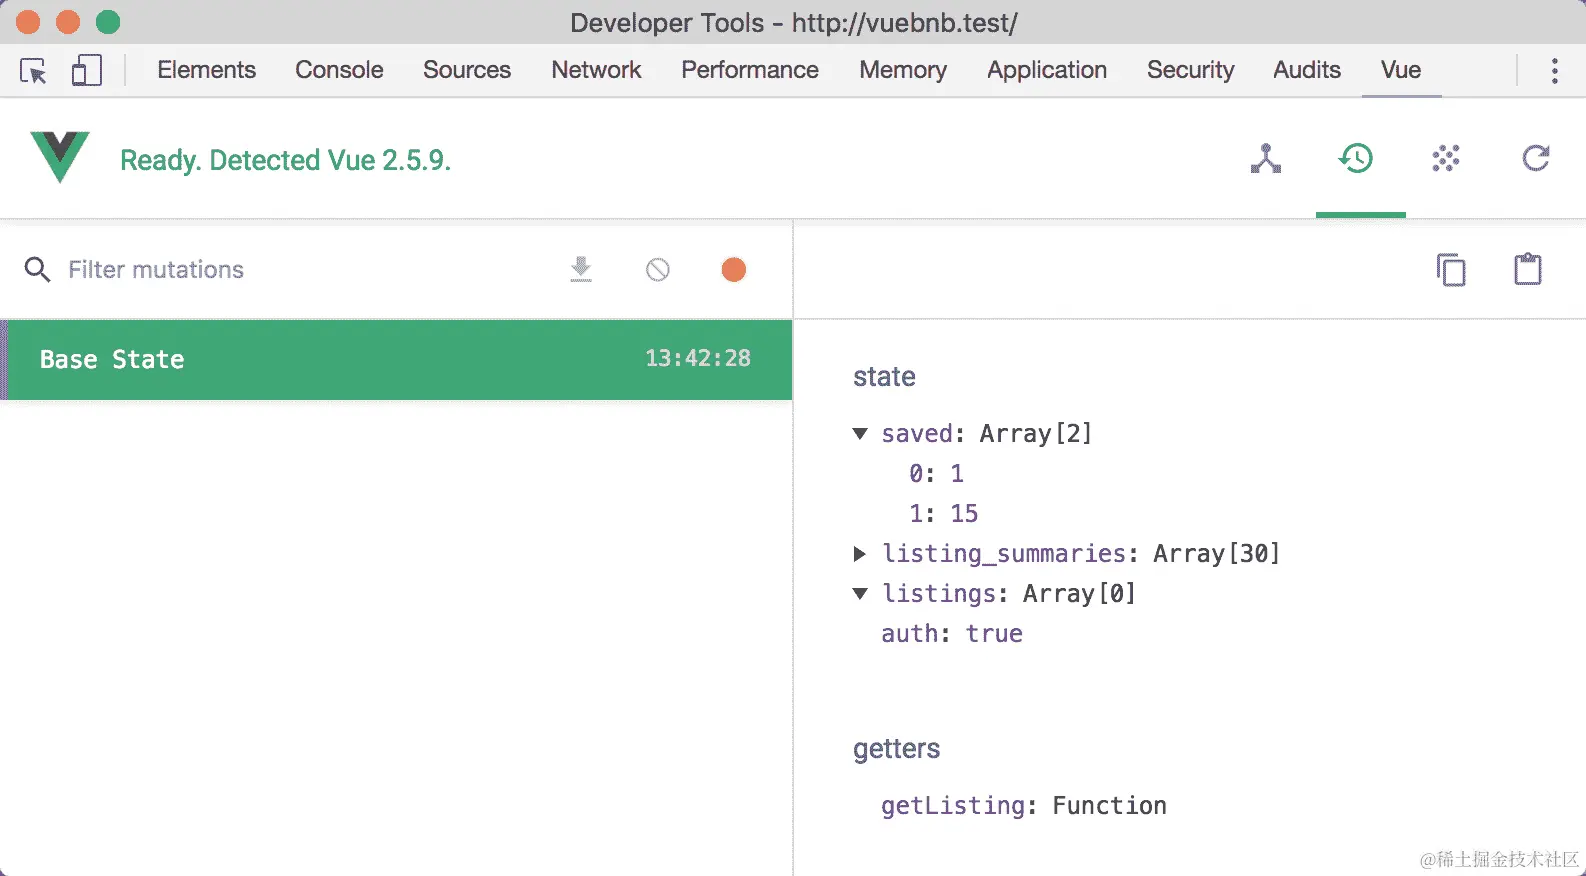Select the Base State entry
Viewport: 1586px width, 876px height.
396,360
